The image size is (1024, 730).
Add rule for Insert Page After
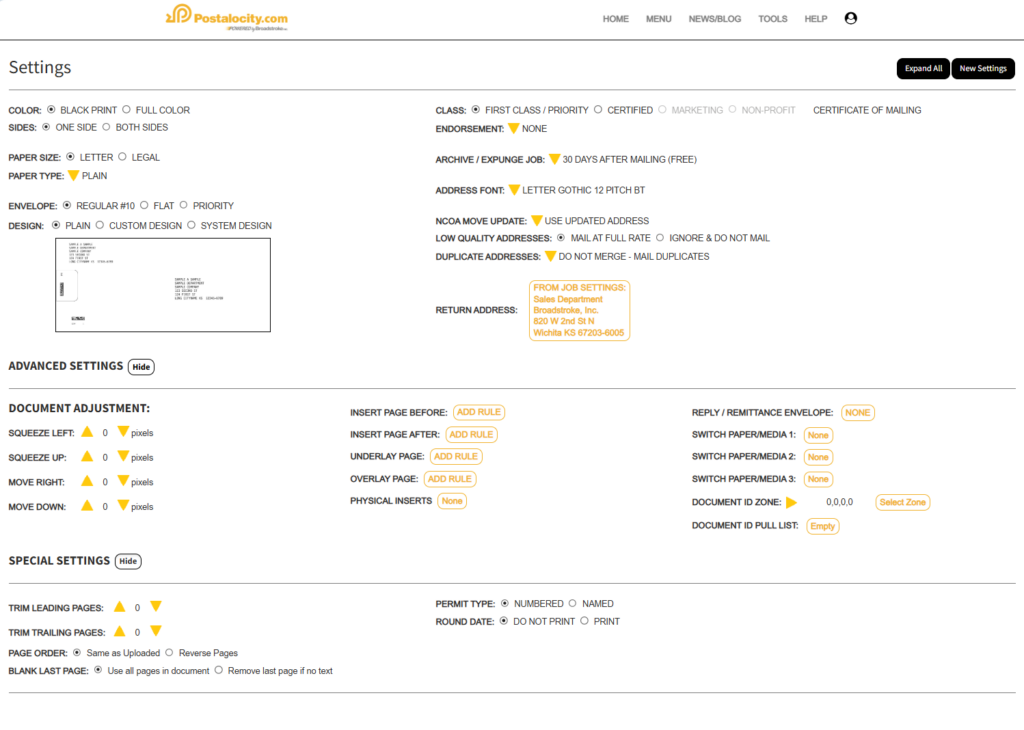471,434
